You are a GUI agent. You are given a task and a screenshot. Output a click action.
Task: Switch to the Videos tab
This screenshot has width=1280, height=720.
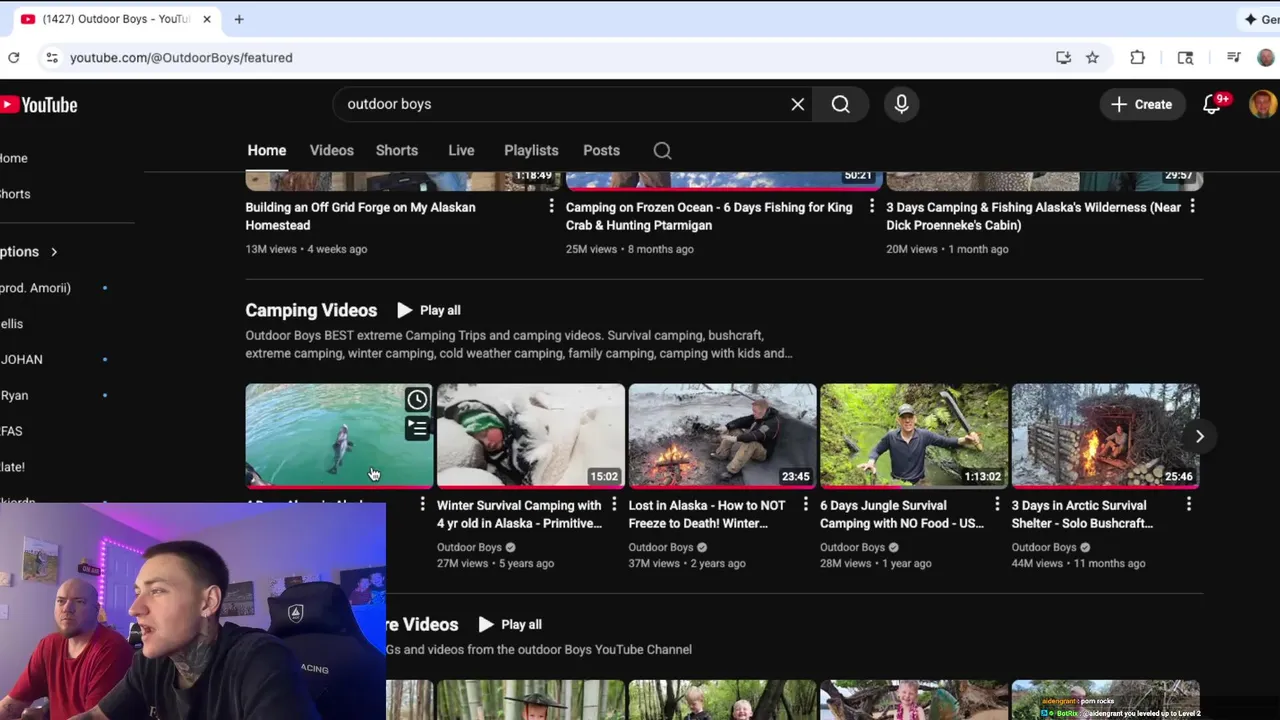click(332, 150)
